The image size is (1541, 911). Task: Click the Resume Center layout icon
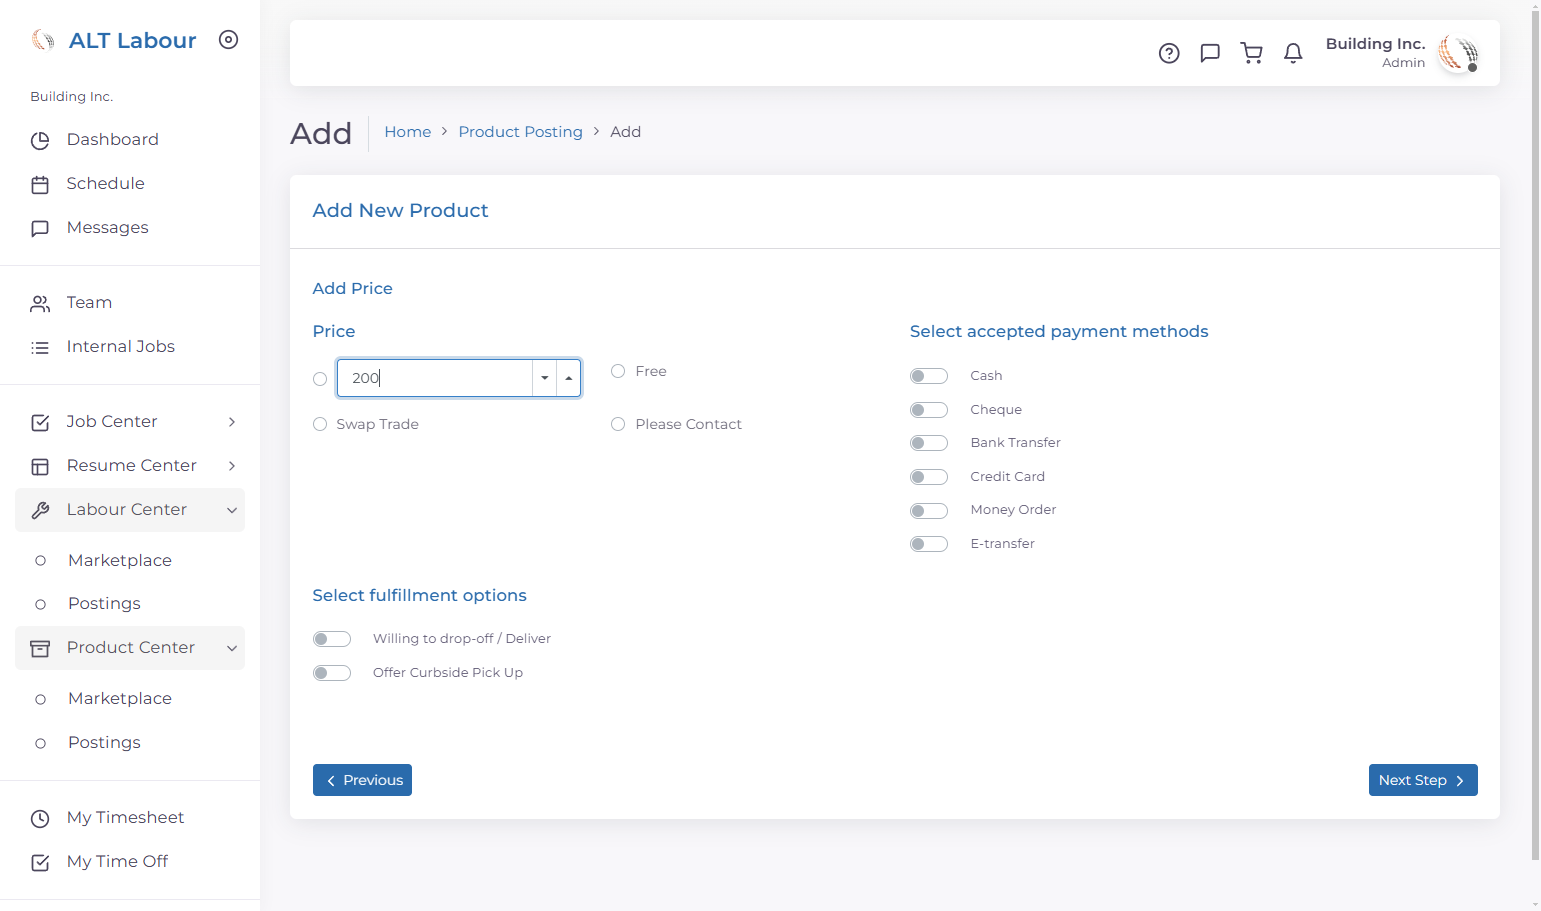(40, 467)
